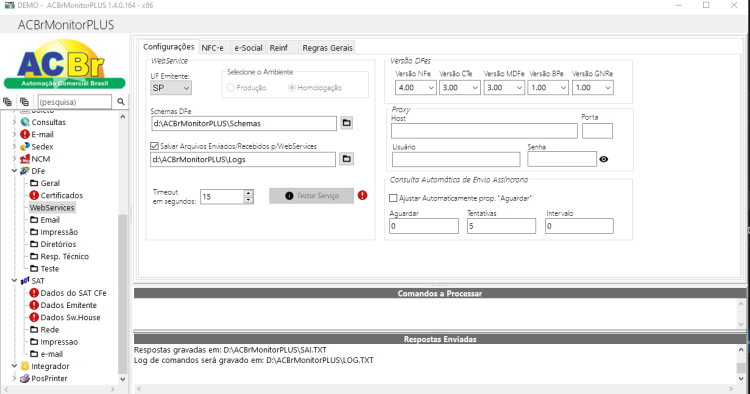Click the ACBr logo image
The image size is (750, 394).
(x=64, y=64)
